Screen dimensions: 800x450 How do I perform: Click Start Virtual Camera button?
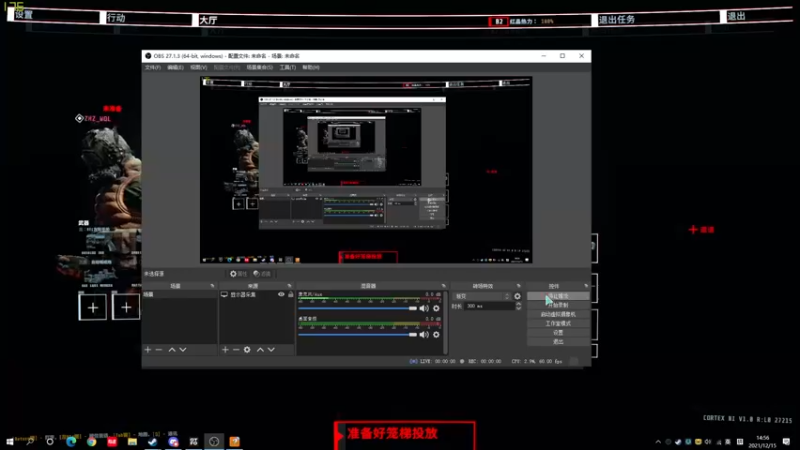(558, 314)
